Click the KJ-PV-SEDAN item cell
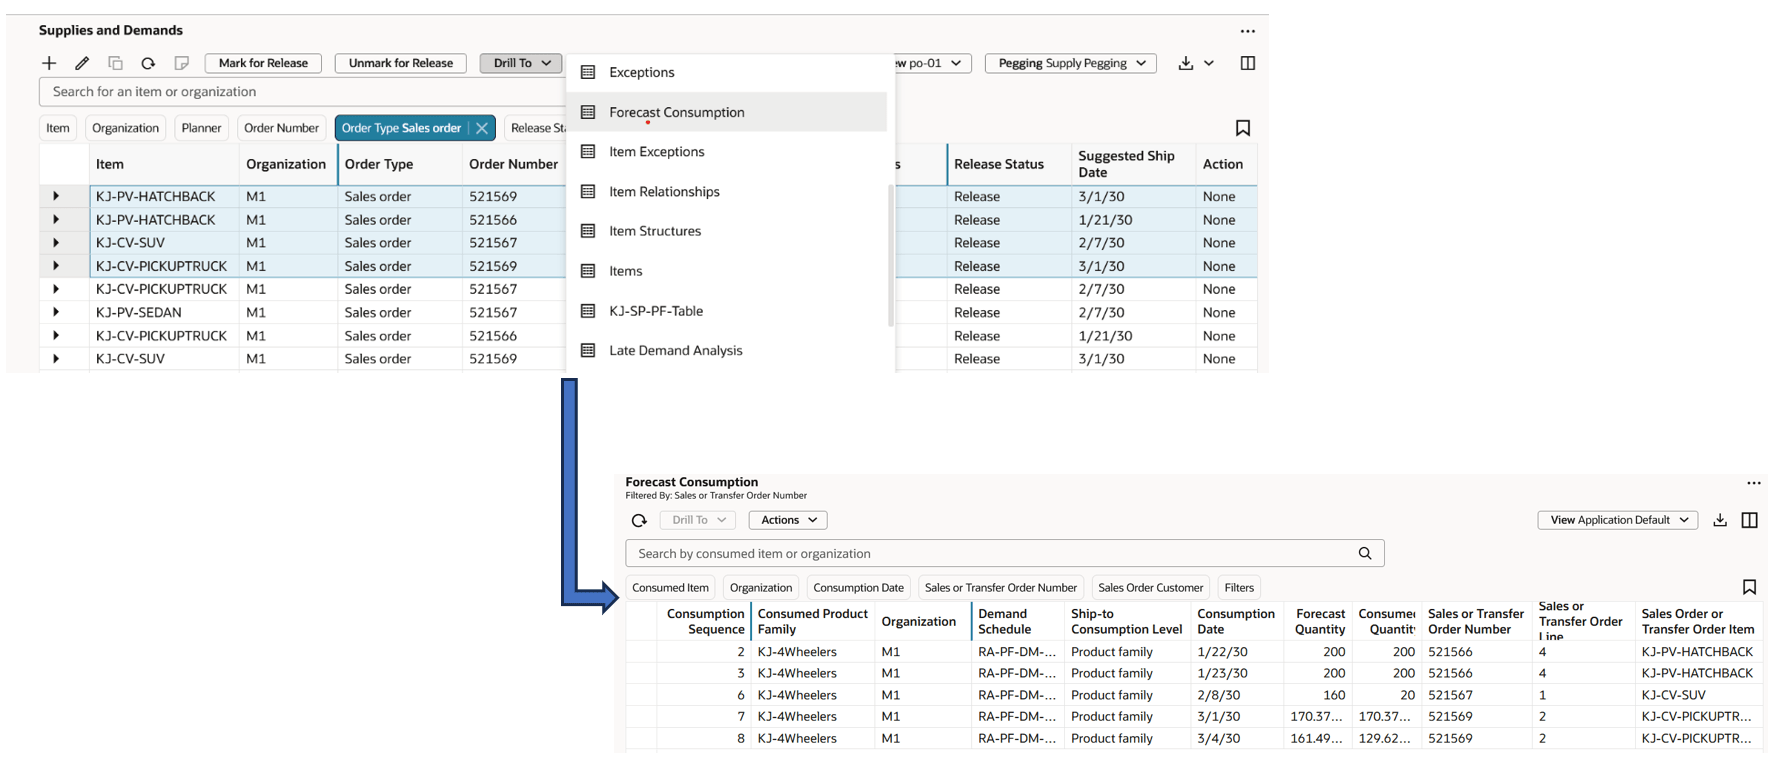Image resolution: width=1786 pixels, height=763 pixels. 164,312
